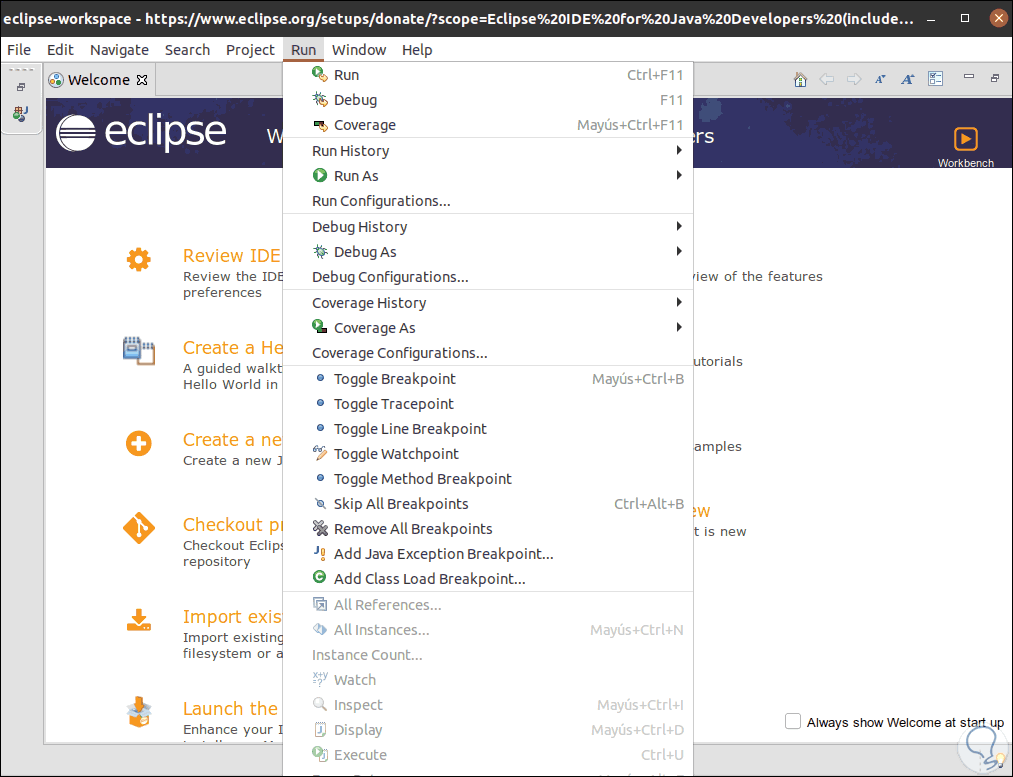Click the Git checkout diamond icon
Viewport: 1013px width, 777px height.
click(x=139, y=528)
